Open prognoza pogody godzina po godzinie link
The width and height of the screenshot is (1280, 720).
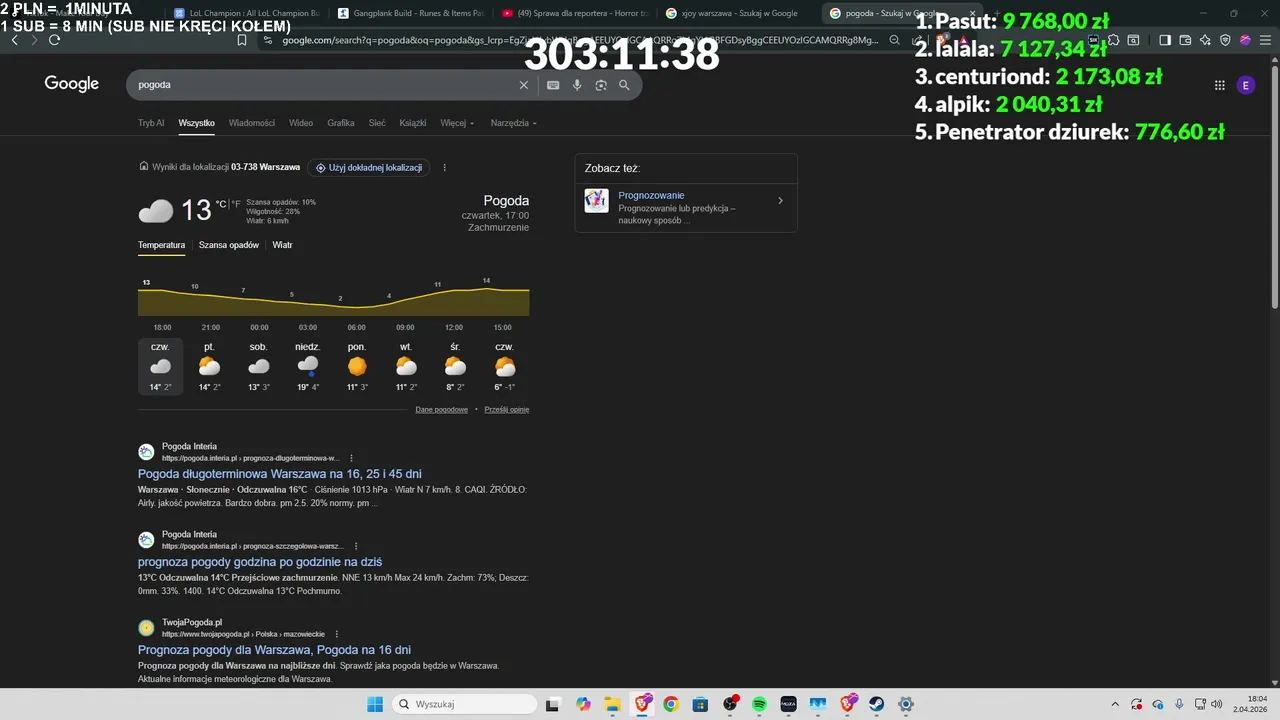coord(260,562)
